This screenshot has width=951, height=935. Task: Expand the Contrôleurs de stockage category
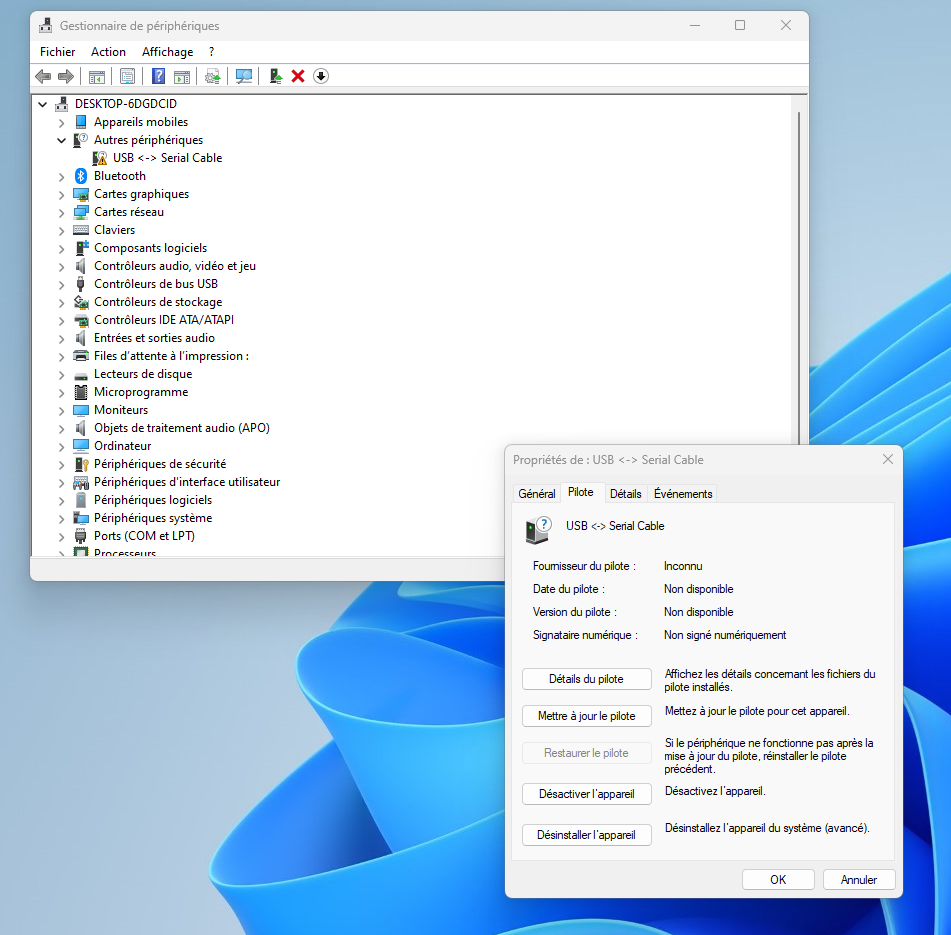61,303
